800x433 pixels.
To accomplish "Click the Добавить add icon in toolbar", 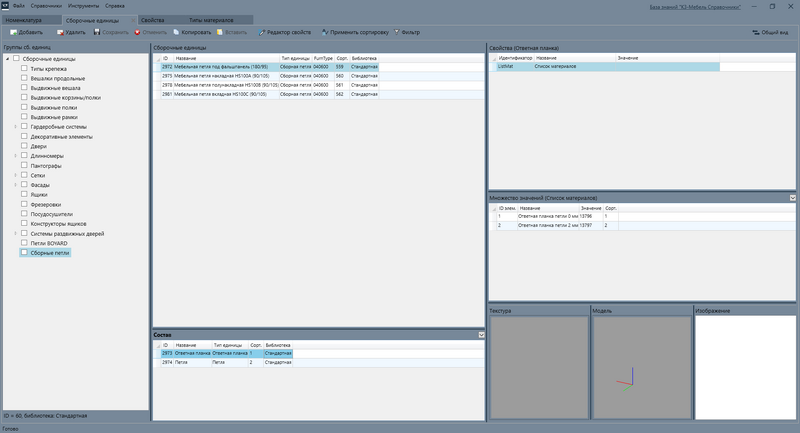I will click(13, 32).
